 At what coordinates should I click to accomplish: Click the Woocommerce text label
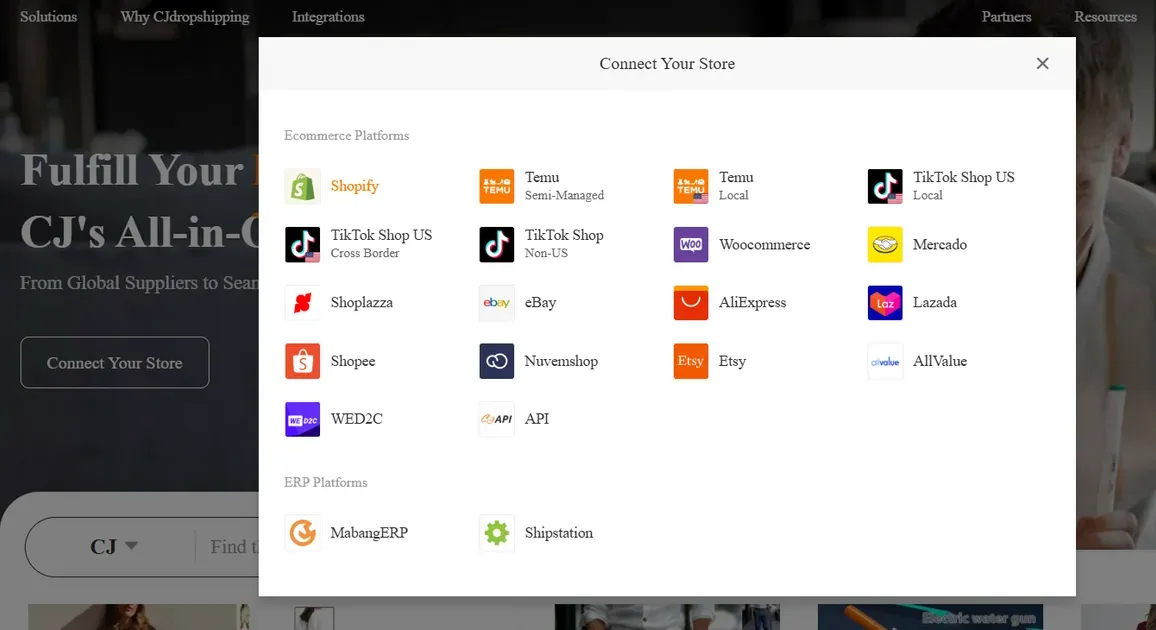pos(765,245)
